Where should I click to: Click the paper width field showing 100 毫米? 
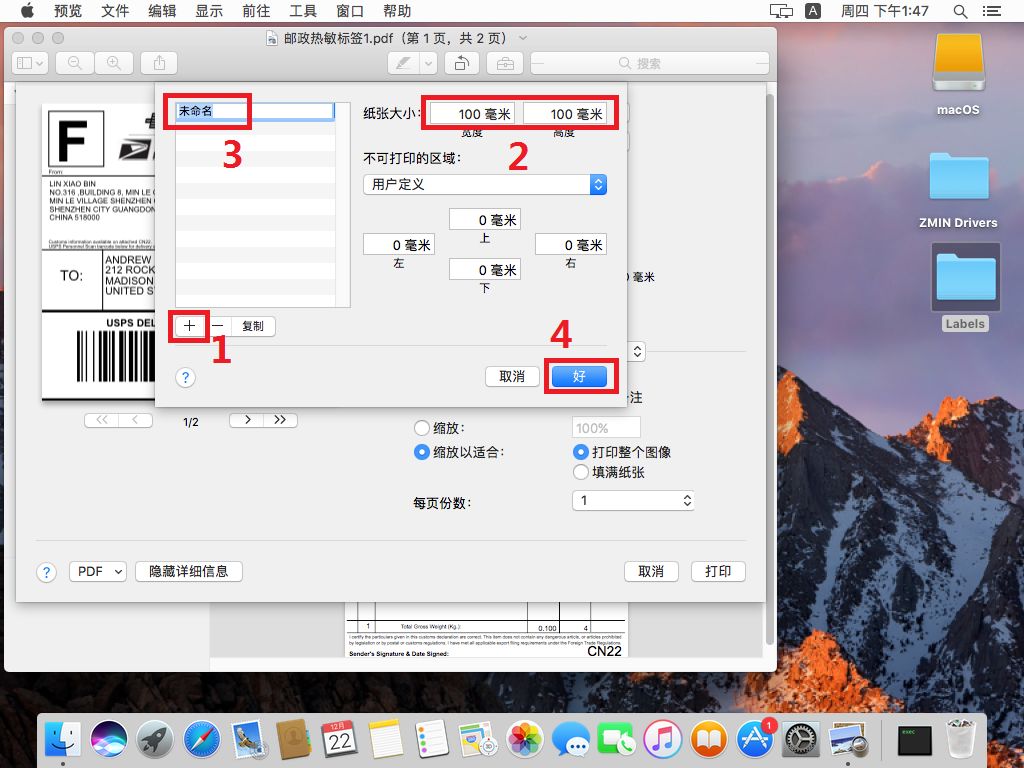(472, 114)
